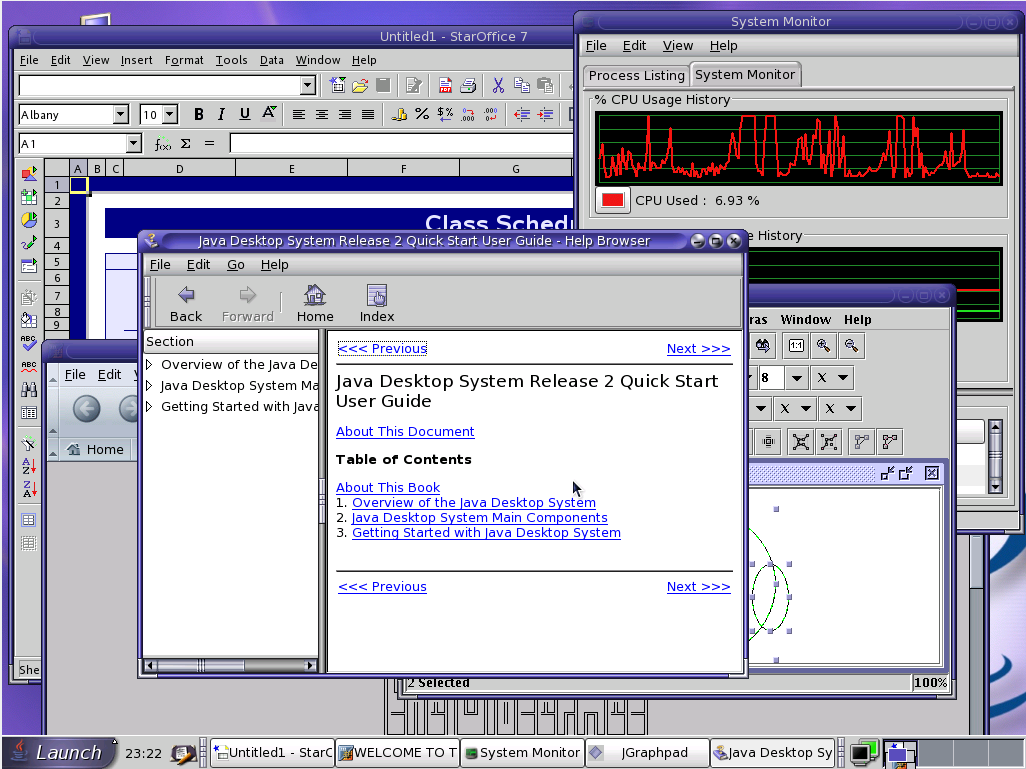The height and width of the screenshot is (769, 1026).
Task: Open the Function wizard icon
Action: click(162, 144)
